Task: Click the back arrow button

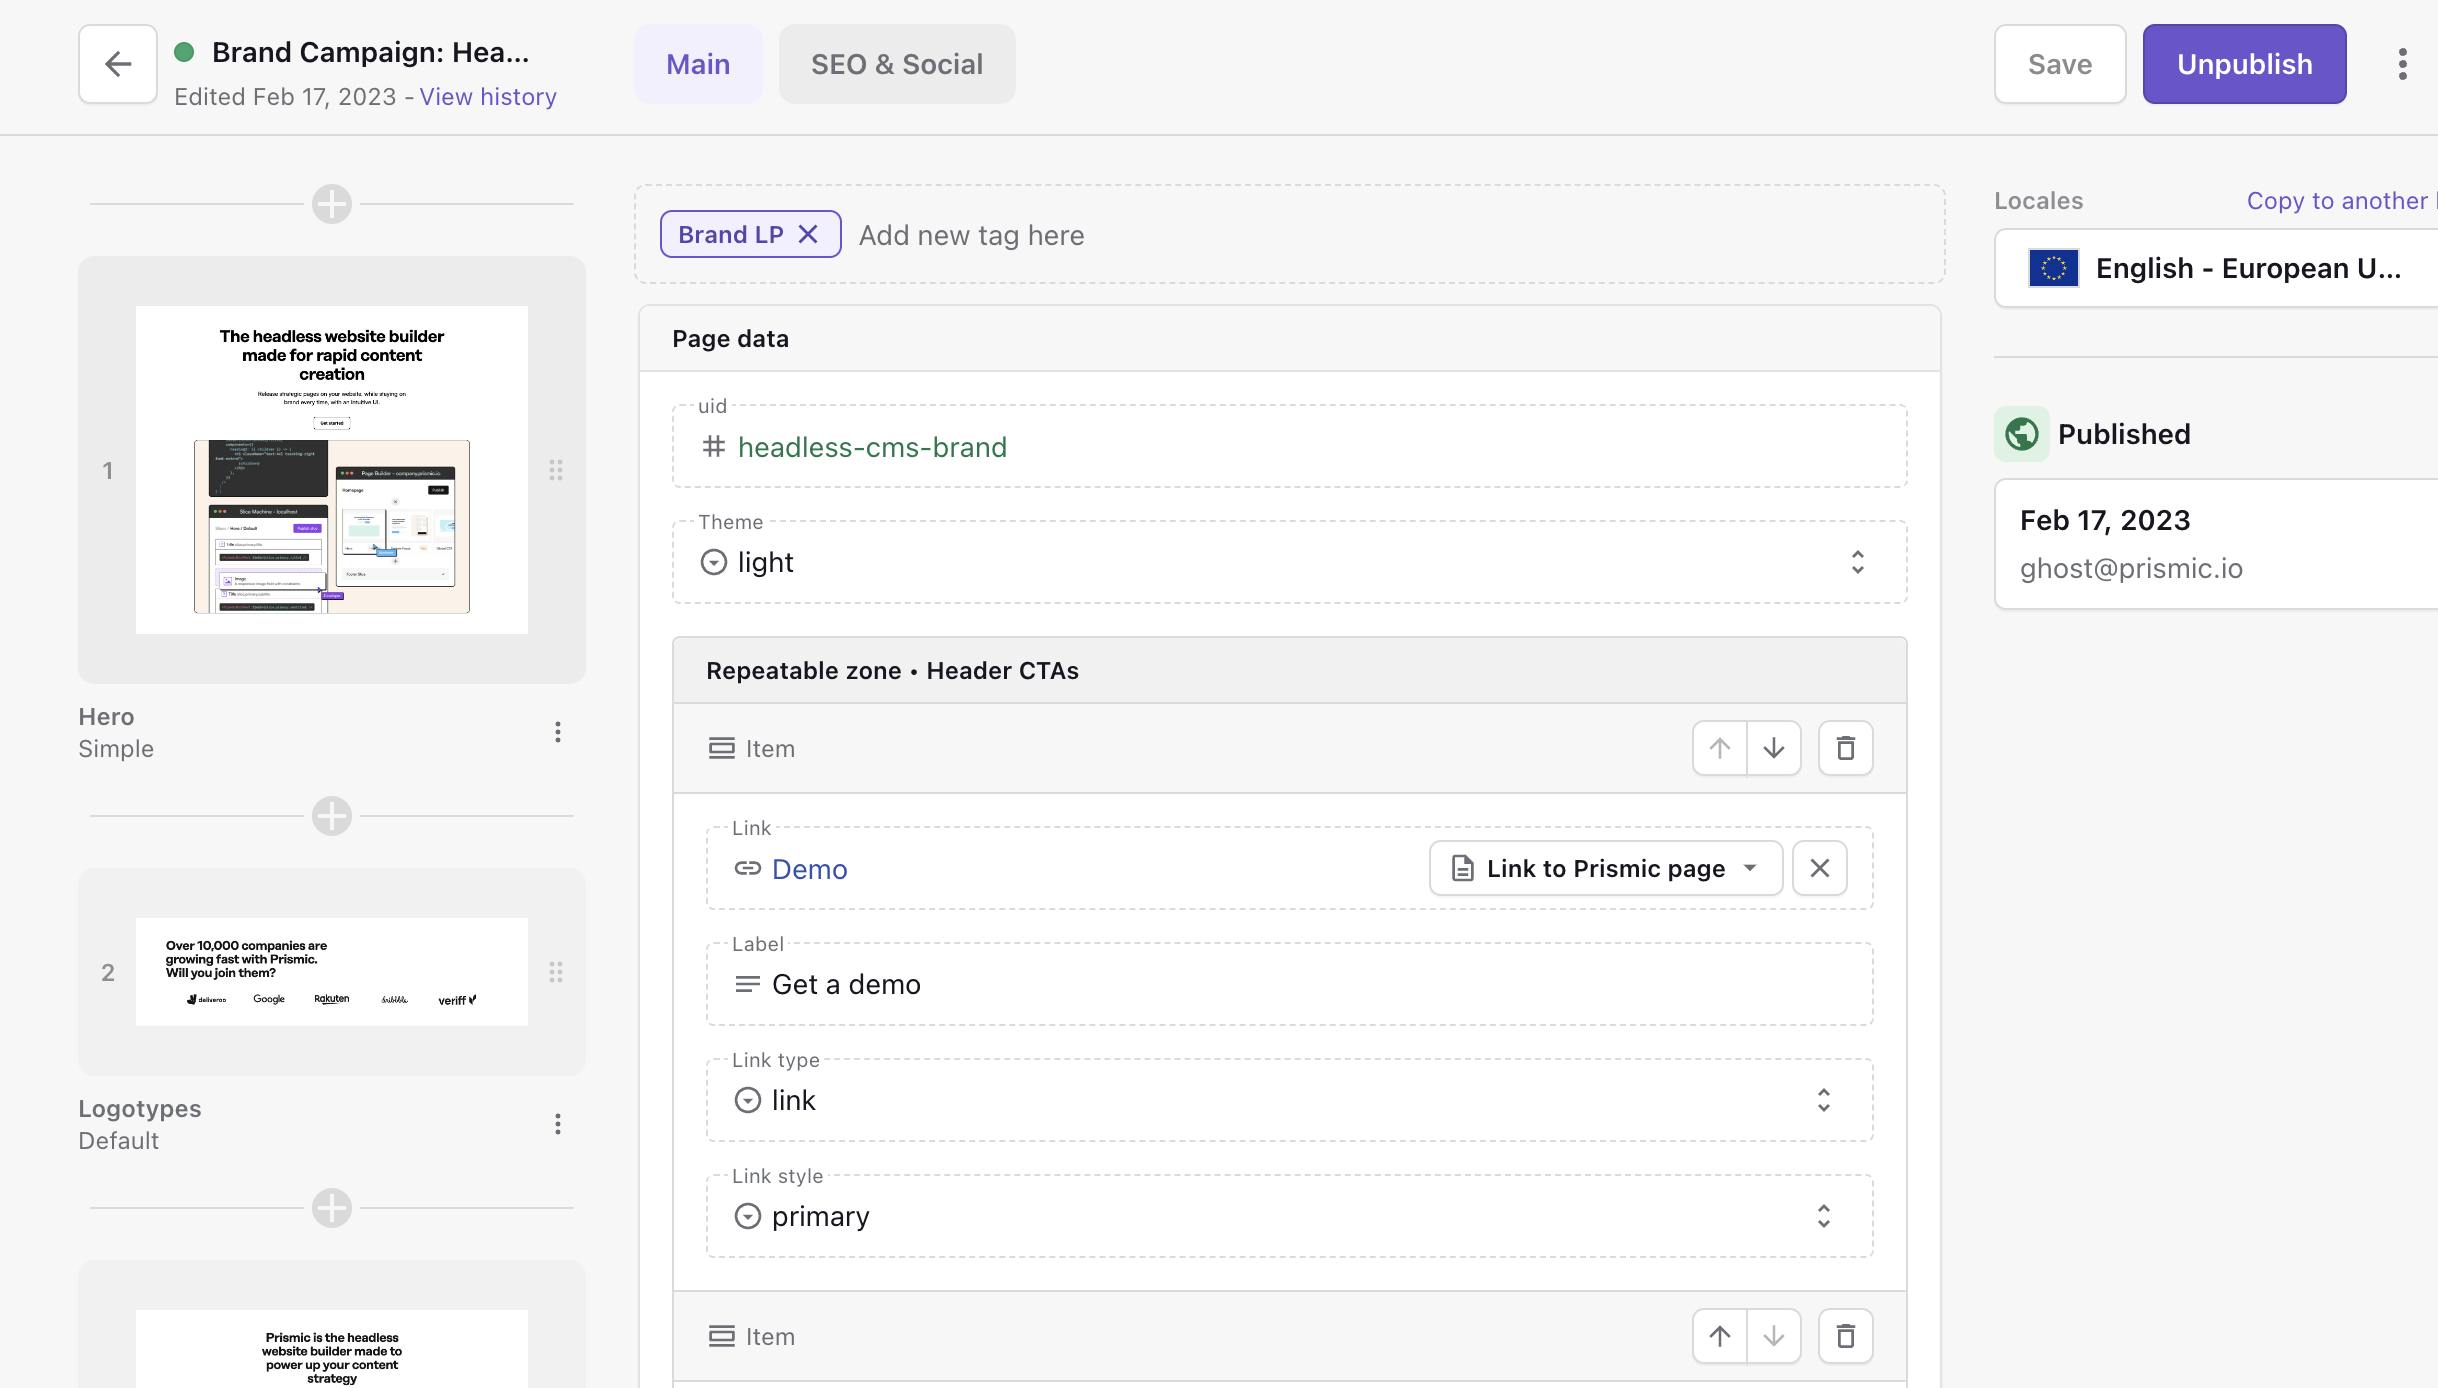Action: coord(117,64)
